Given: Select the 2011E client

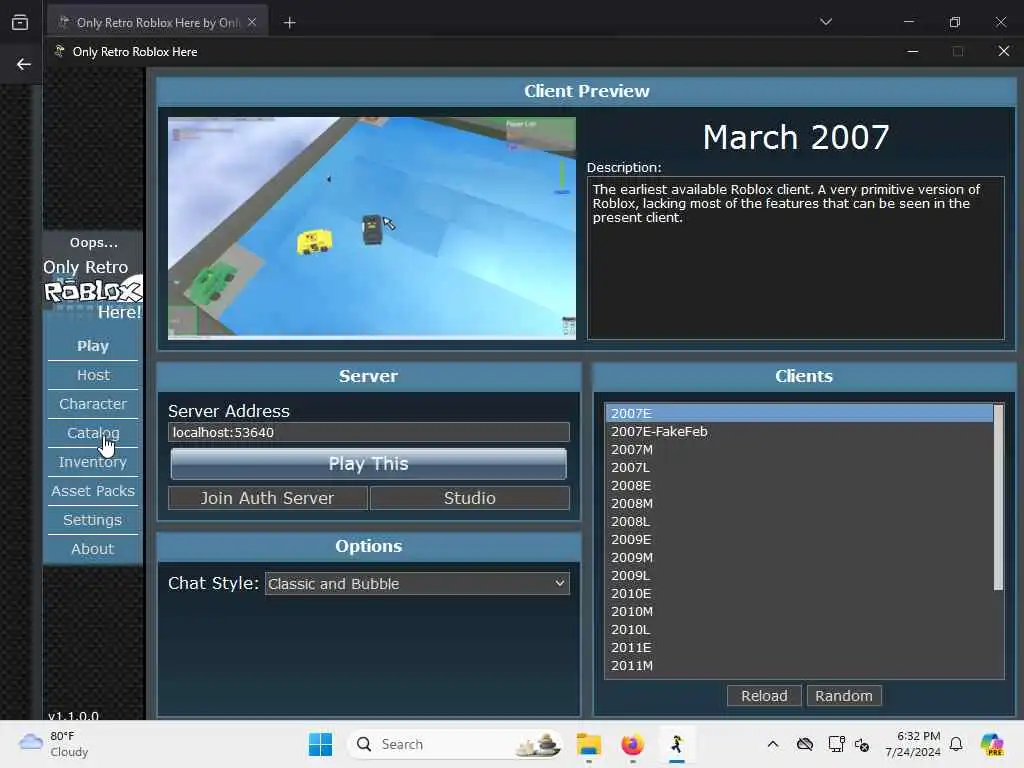Looking at the screenshot, I should click(799, 647).
